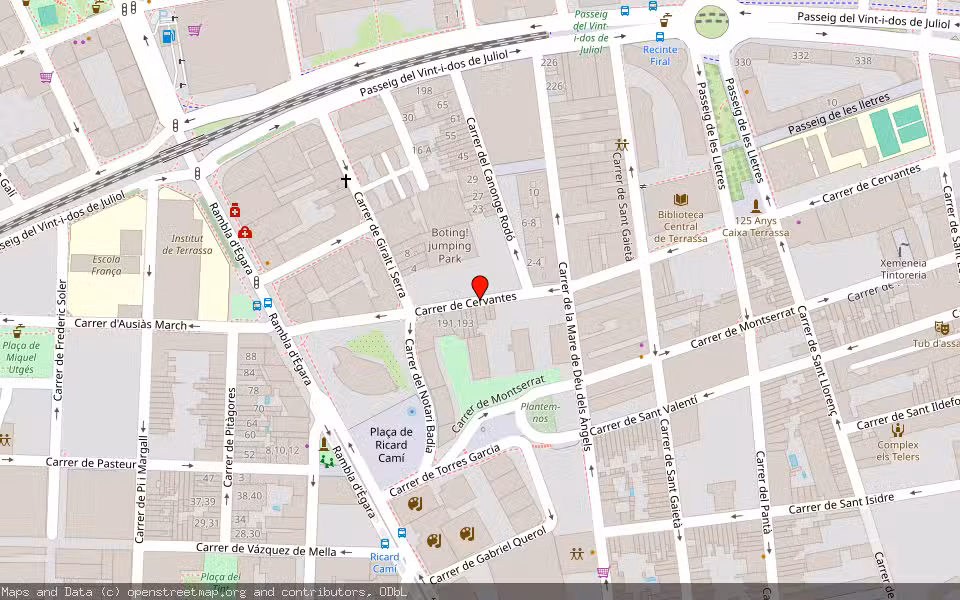Click the traffic light icon at the Rambla d'Egara junction

(257, 284)
